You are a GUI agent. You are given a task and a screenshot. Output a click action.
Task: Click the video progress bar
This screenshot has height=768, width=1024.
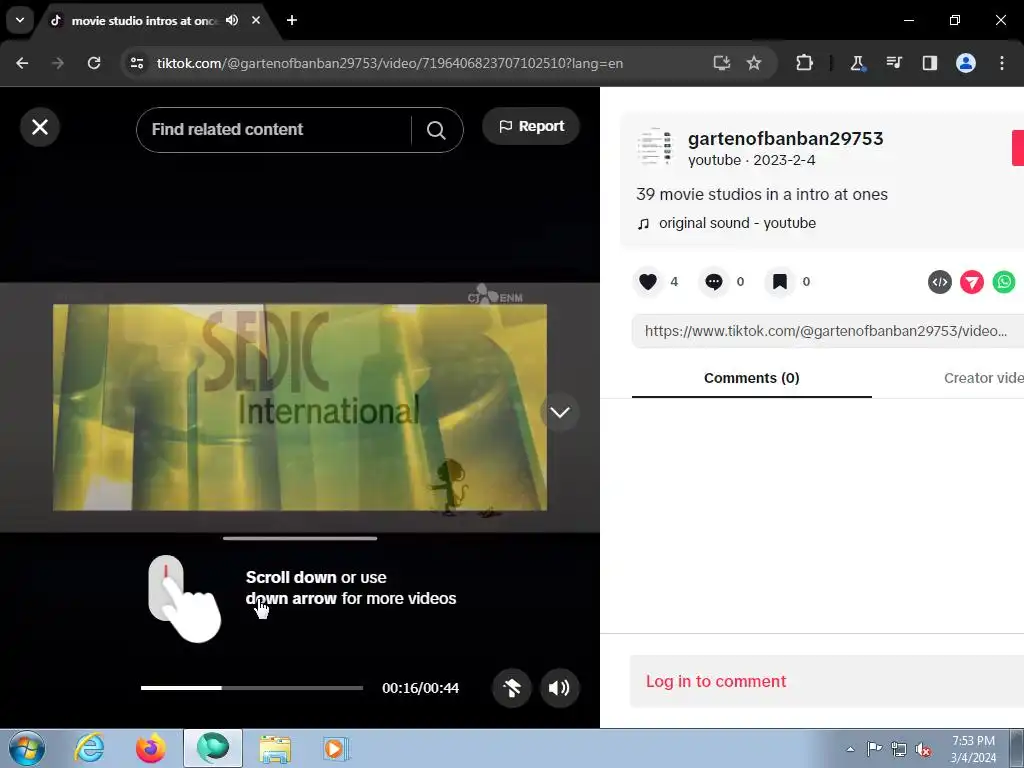(x=251, y=688)
